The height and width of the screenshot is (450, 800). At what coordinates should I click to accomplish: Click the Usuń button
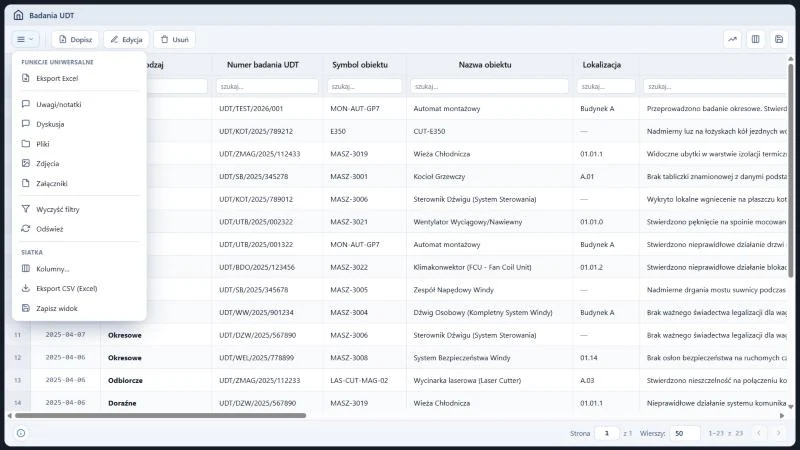coord(174,39)
